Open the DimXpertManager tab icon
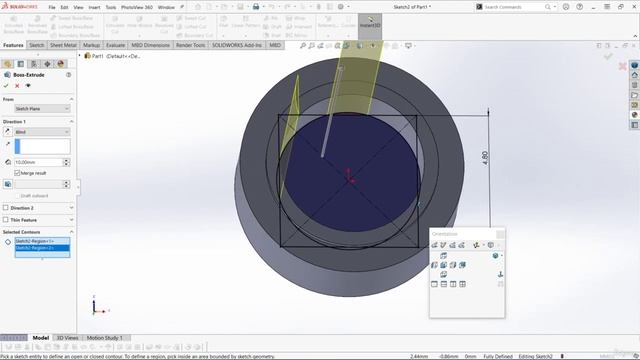The width and height of the screenshot is (640, 360). (47, 64)
